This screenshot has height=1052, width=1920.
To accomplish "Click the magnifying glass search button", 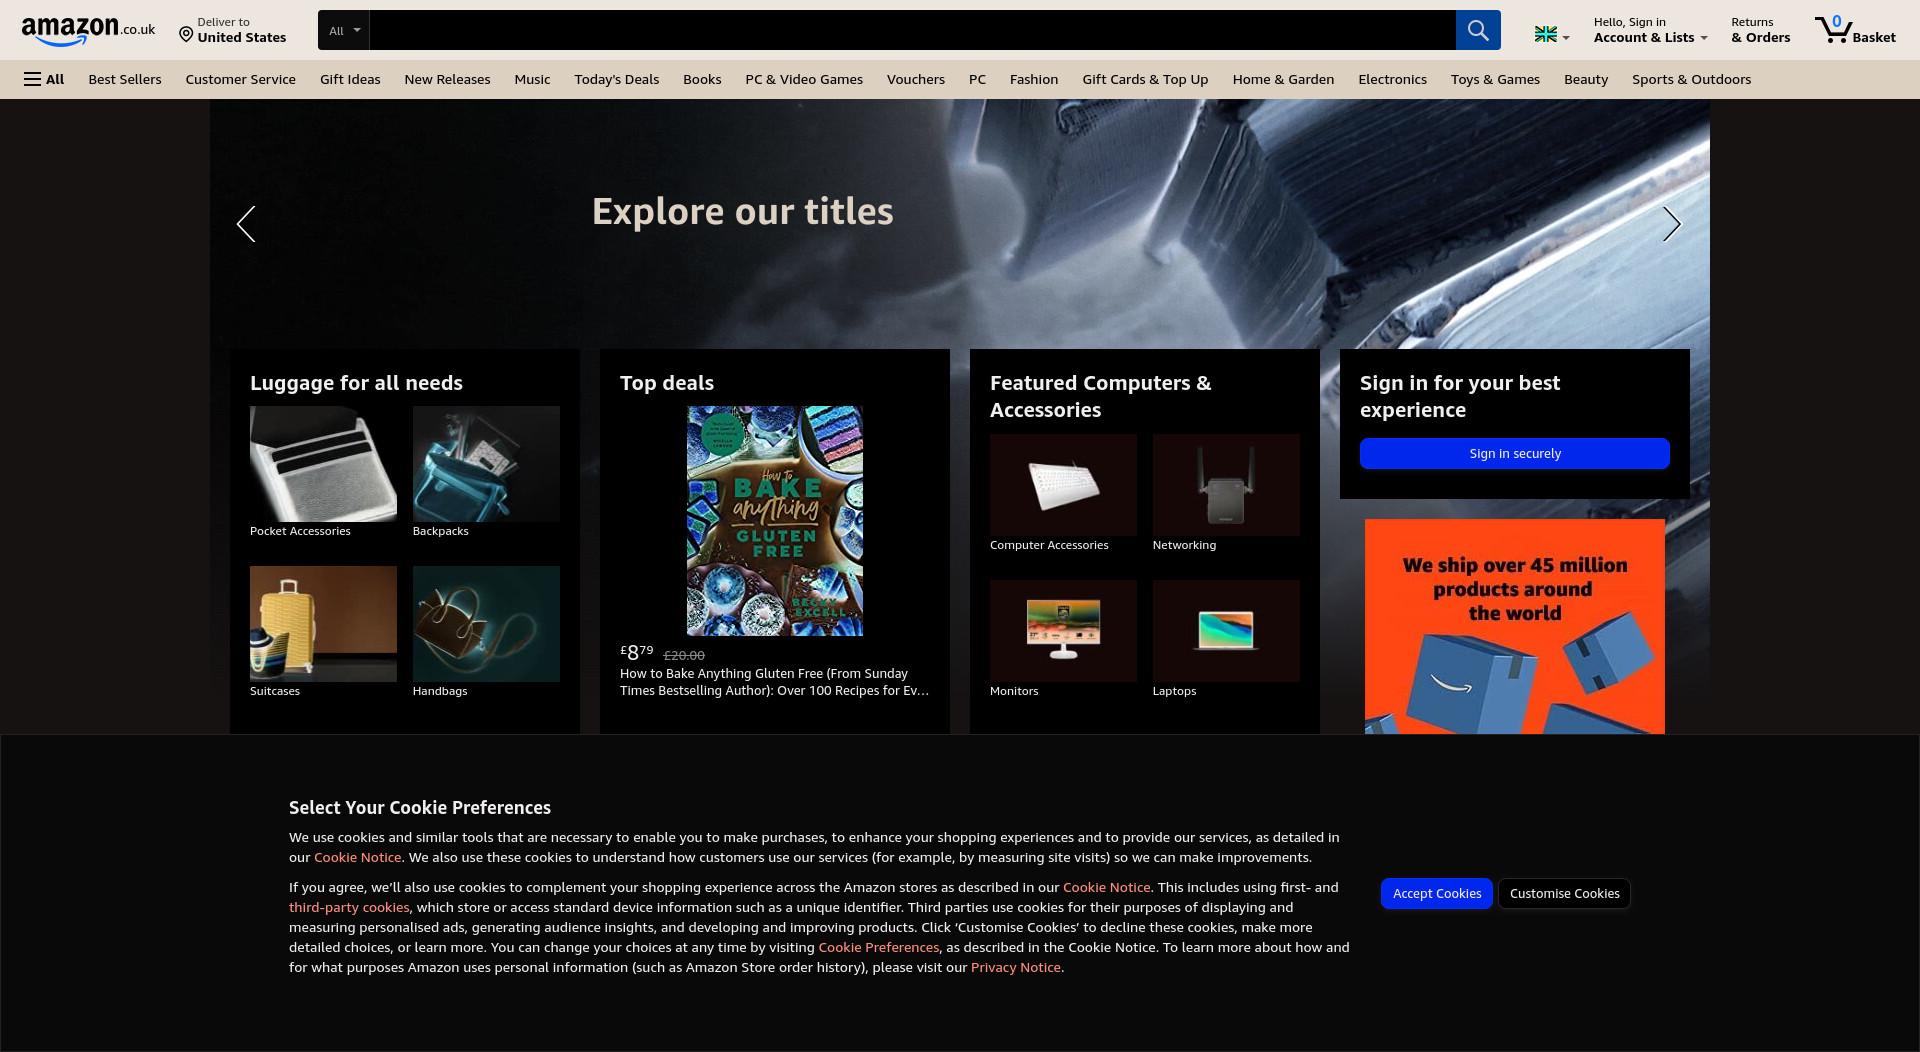I will tap(1478, 30).
